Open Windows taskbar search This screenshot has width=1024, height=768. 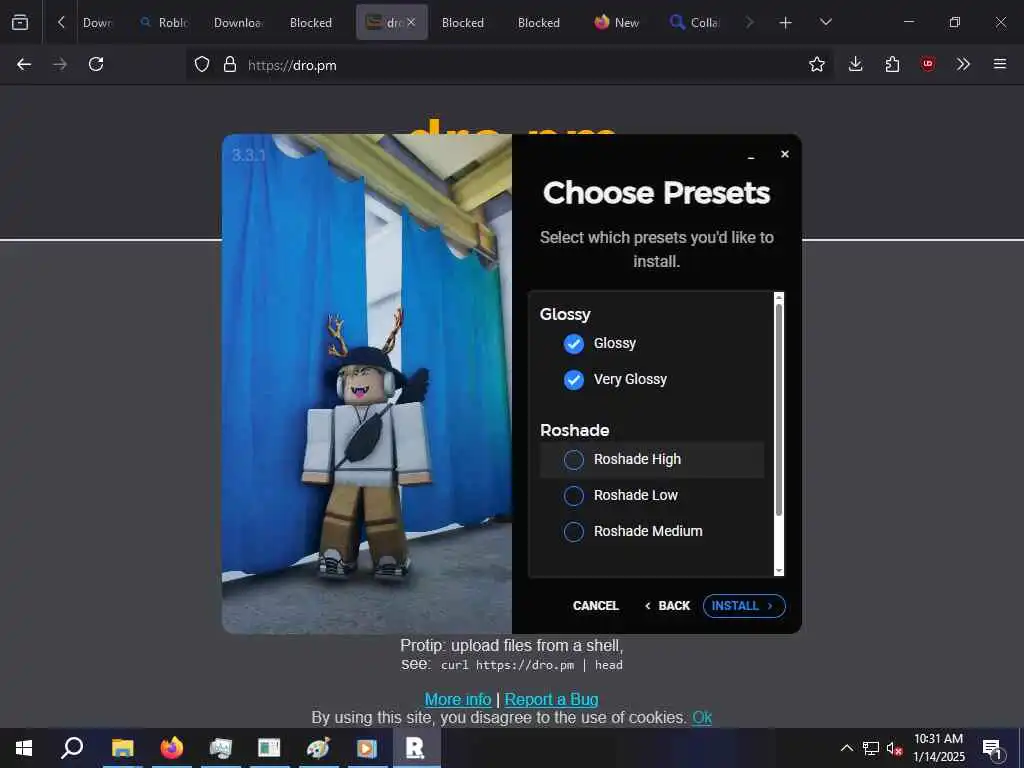coord(72,748)
